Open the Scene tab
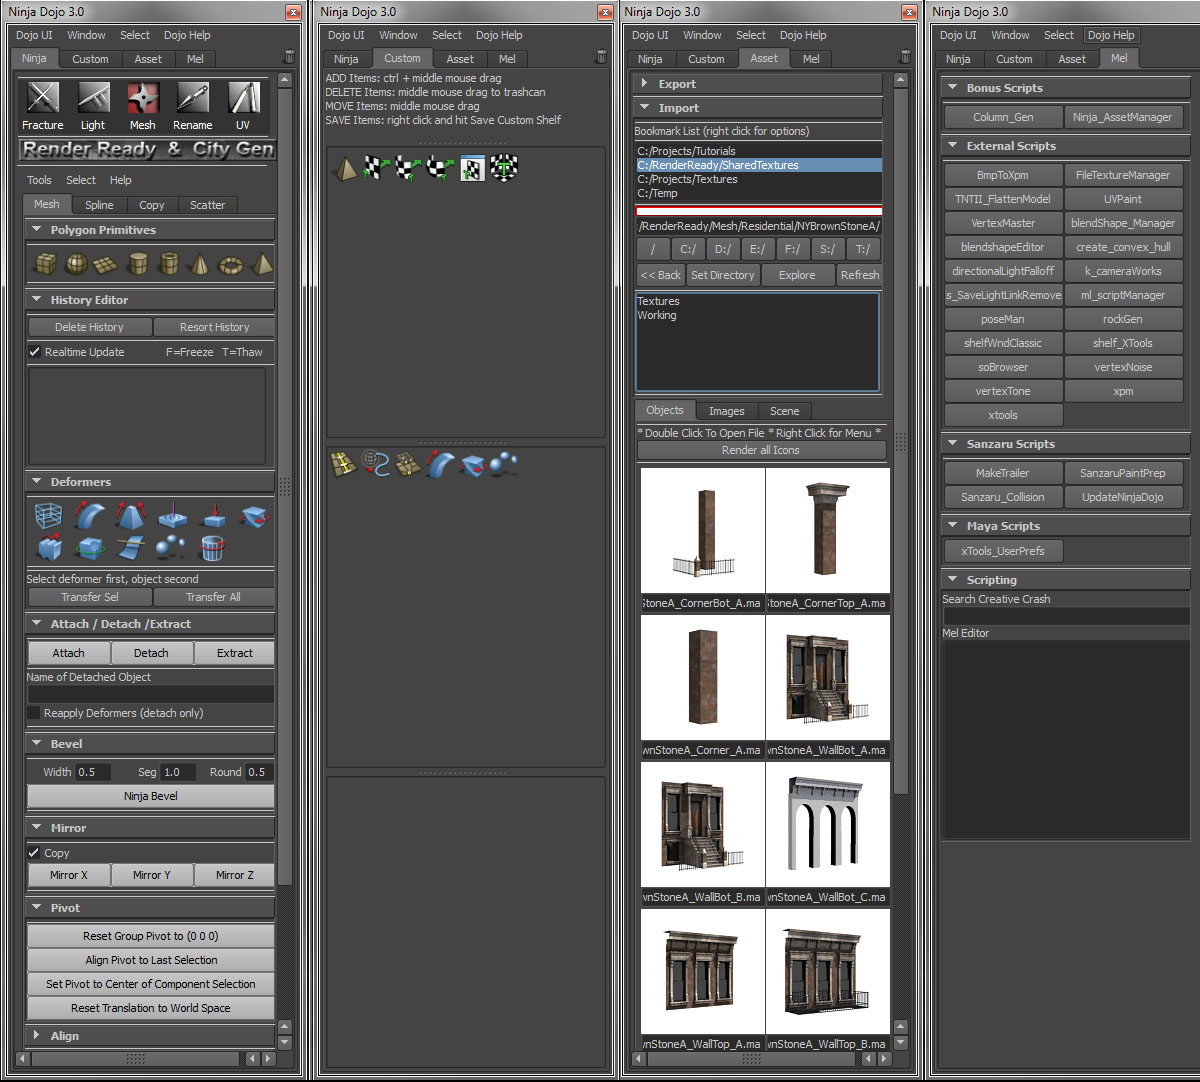Viewport: 1200px width, 1082px height. pos(785,411)
